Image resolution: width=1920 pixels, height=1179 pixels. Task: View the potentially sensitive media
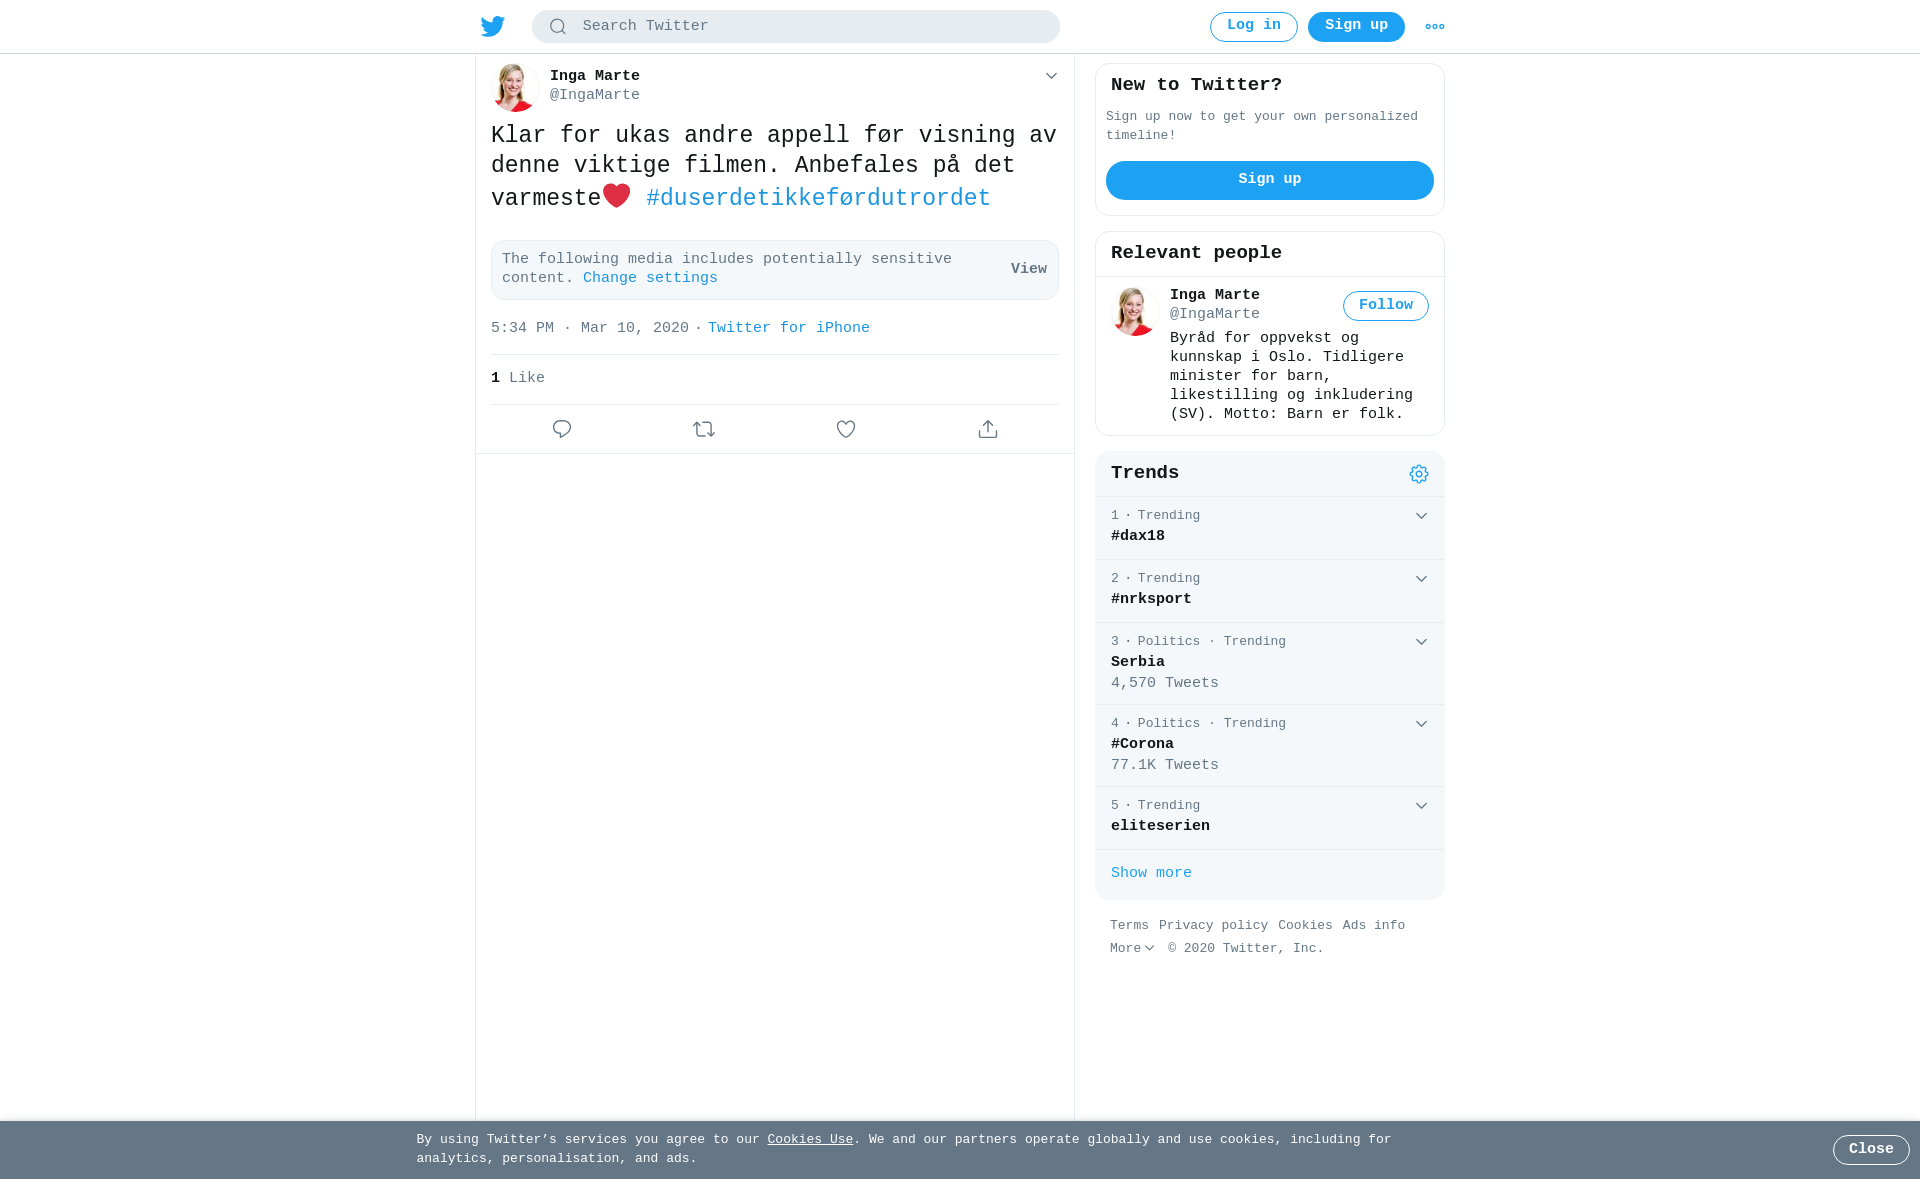tap(1029, 269)
